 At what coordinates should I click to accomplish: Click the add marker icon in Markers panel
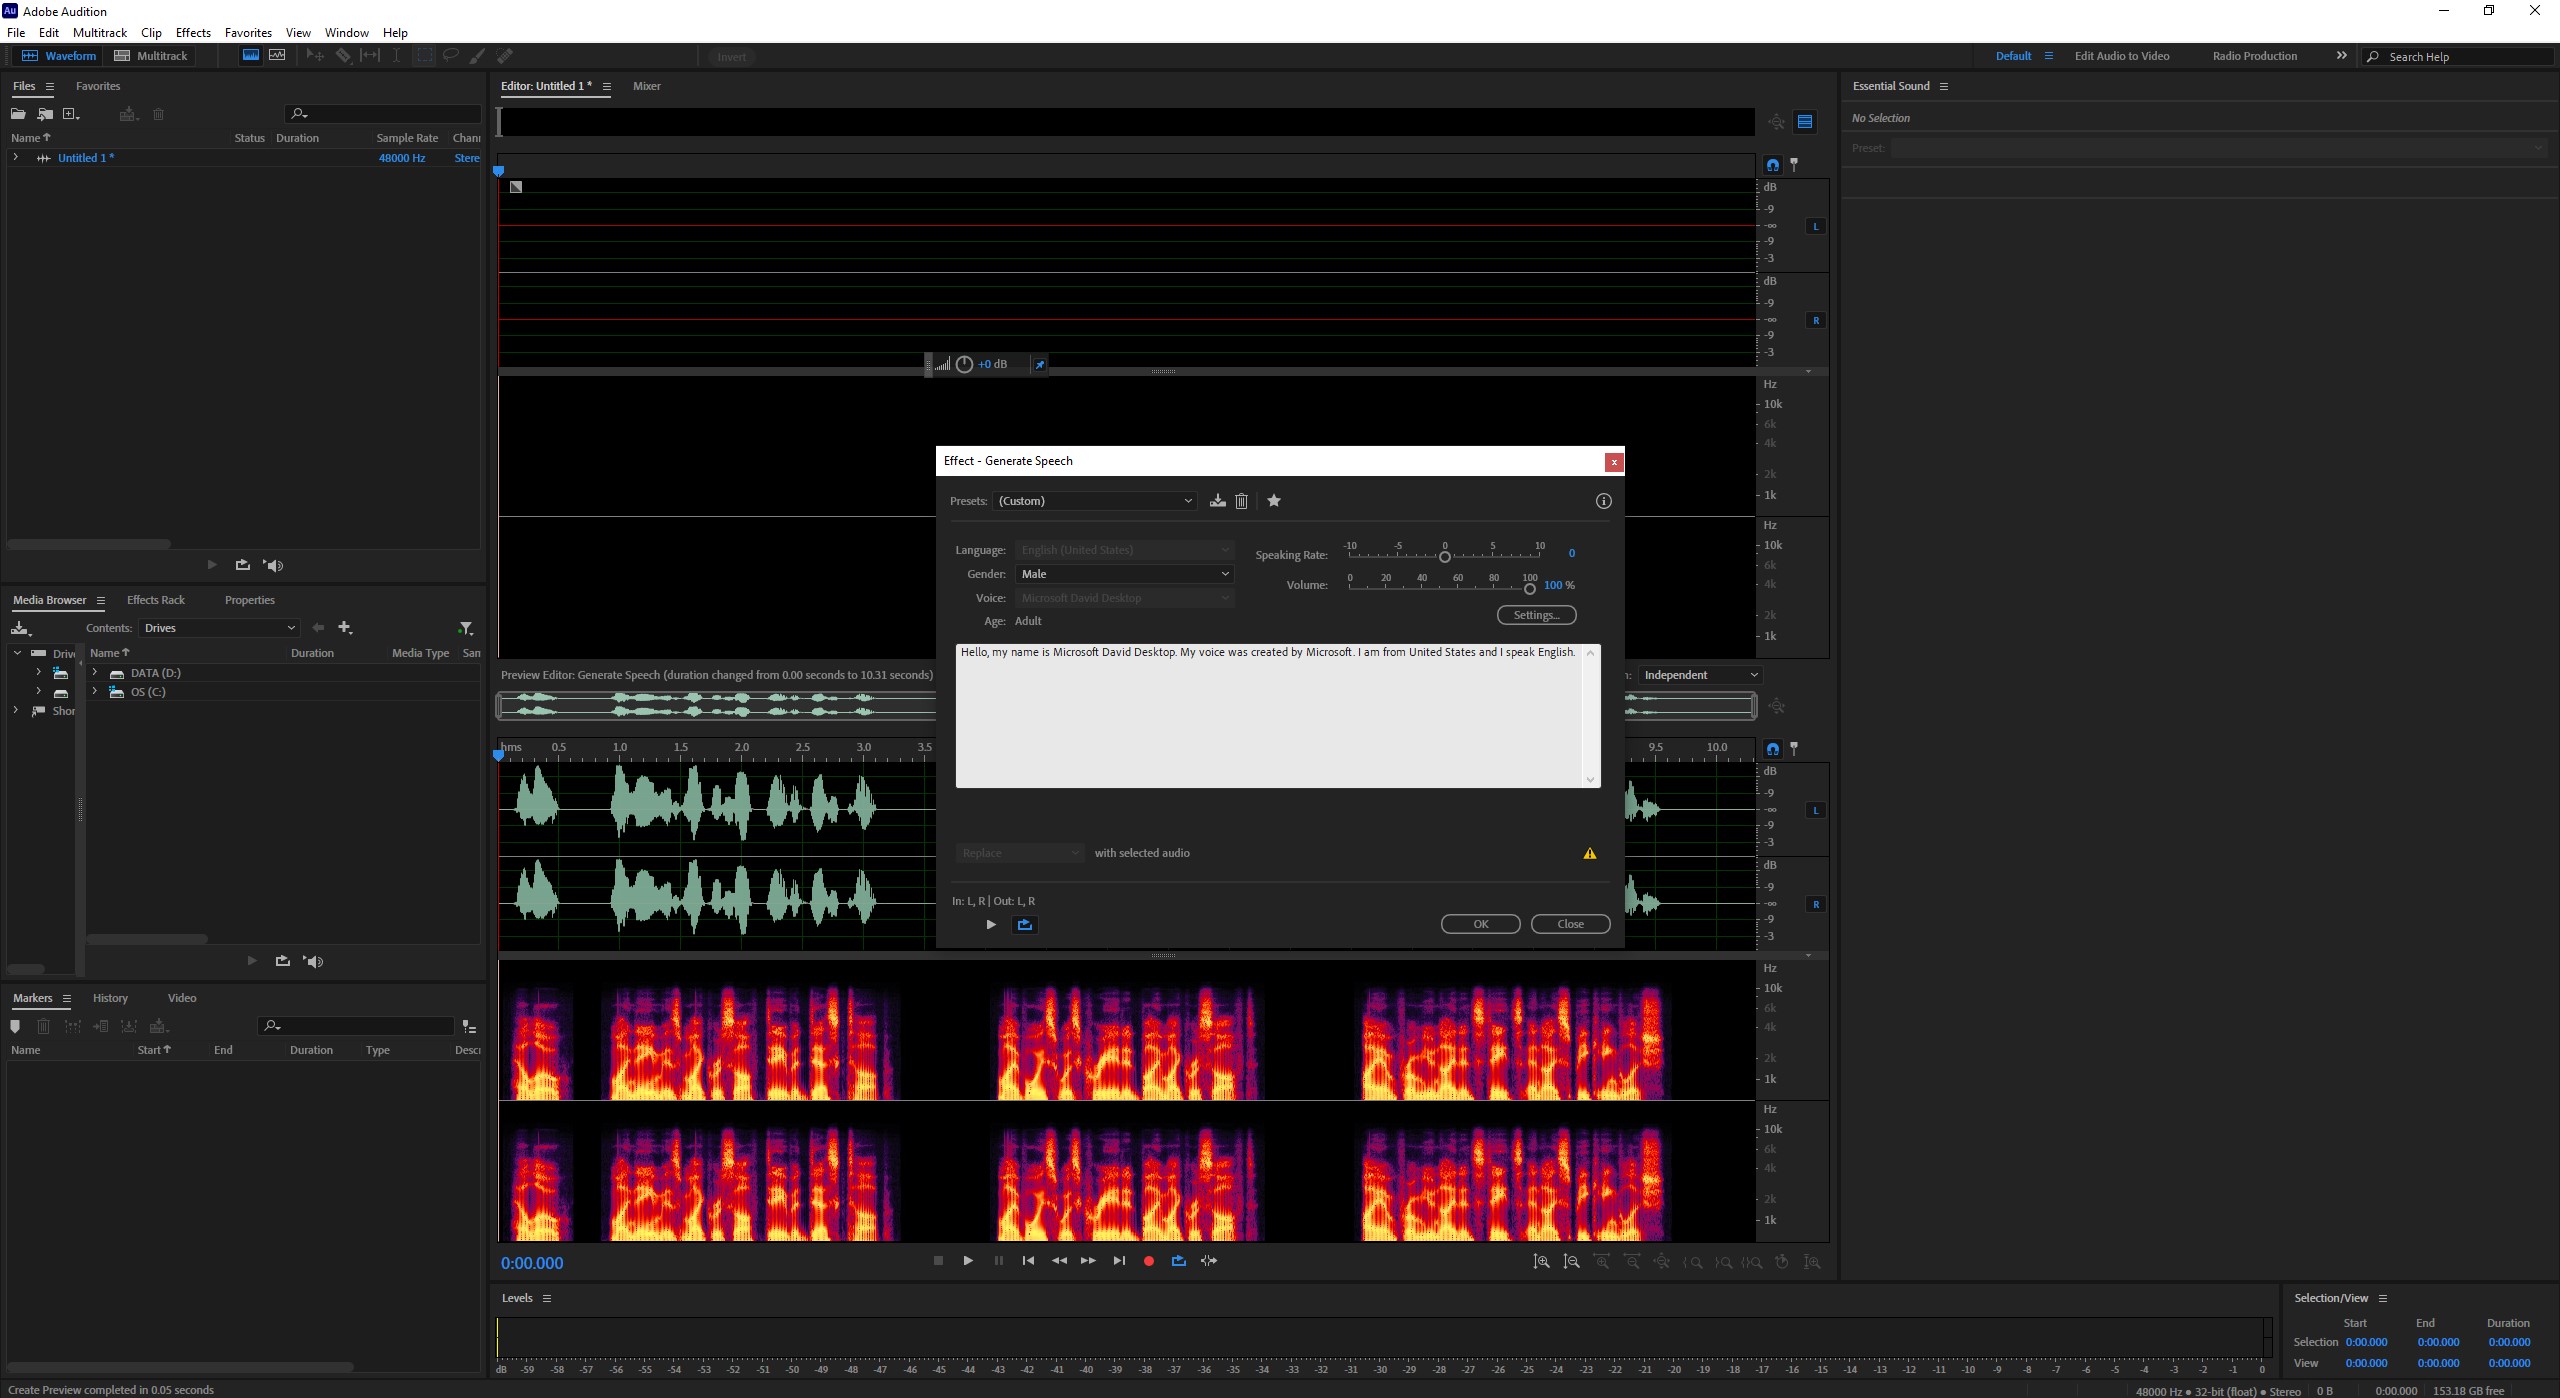(15, 1026)
